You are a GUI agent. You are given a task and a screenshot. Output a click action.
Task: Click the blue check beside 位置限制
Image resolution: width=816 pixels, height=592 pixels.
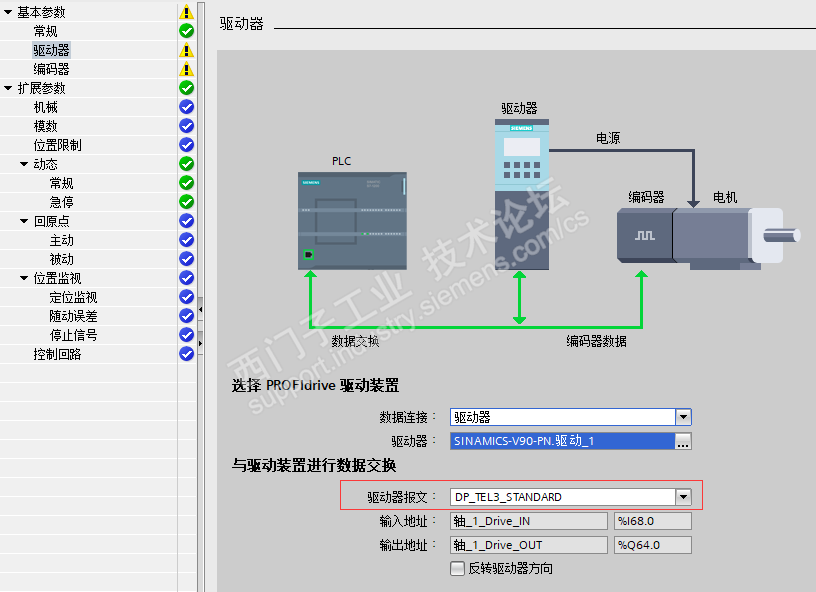click(186, 145)
